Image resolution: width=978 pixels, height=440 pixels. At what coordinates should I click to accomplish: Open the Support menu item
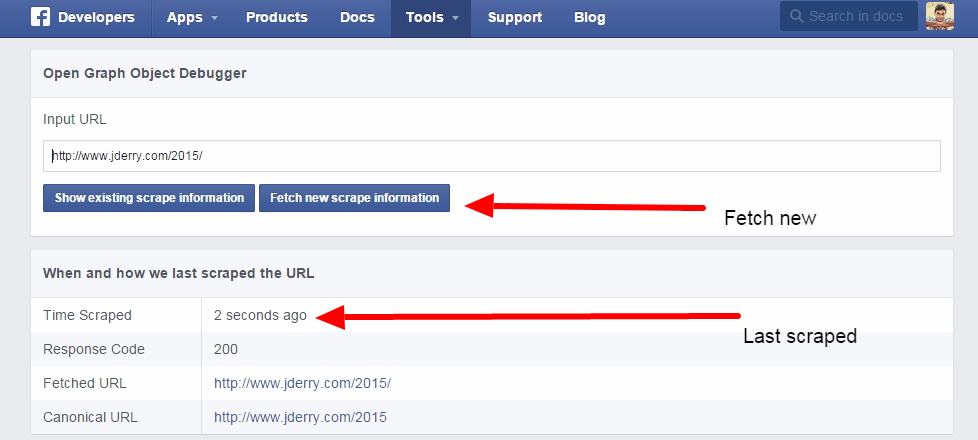(515, 17)
